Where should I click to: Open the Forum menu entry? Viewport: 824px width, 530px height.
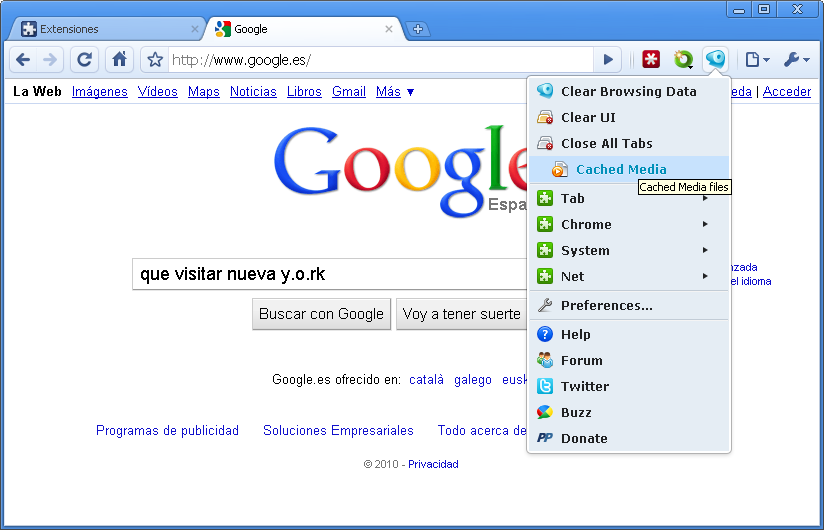629,360
